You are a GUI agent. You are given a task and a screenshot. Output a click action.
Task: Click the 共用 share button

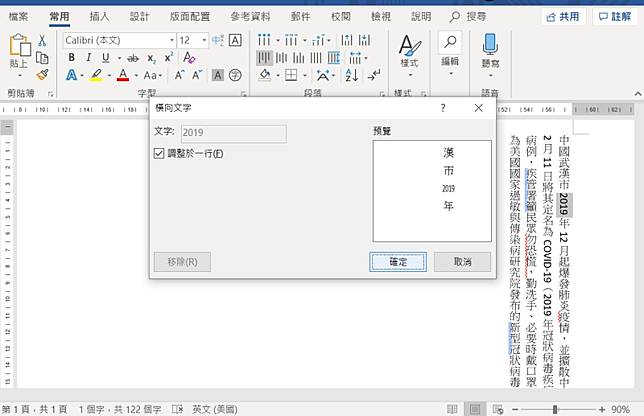pos(562,16)
